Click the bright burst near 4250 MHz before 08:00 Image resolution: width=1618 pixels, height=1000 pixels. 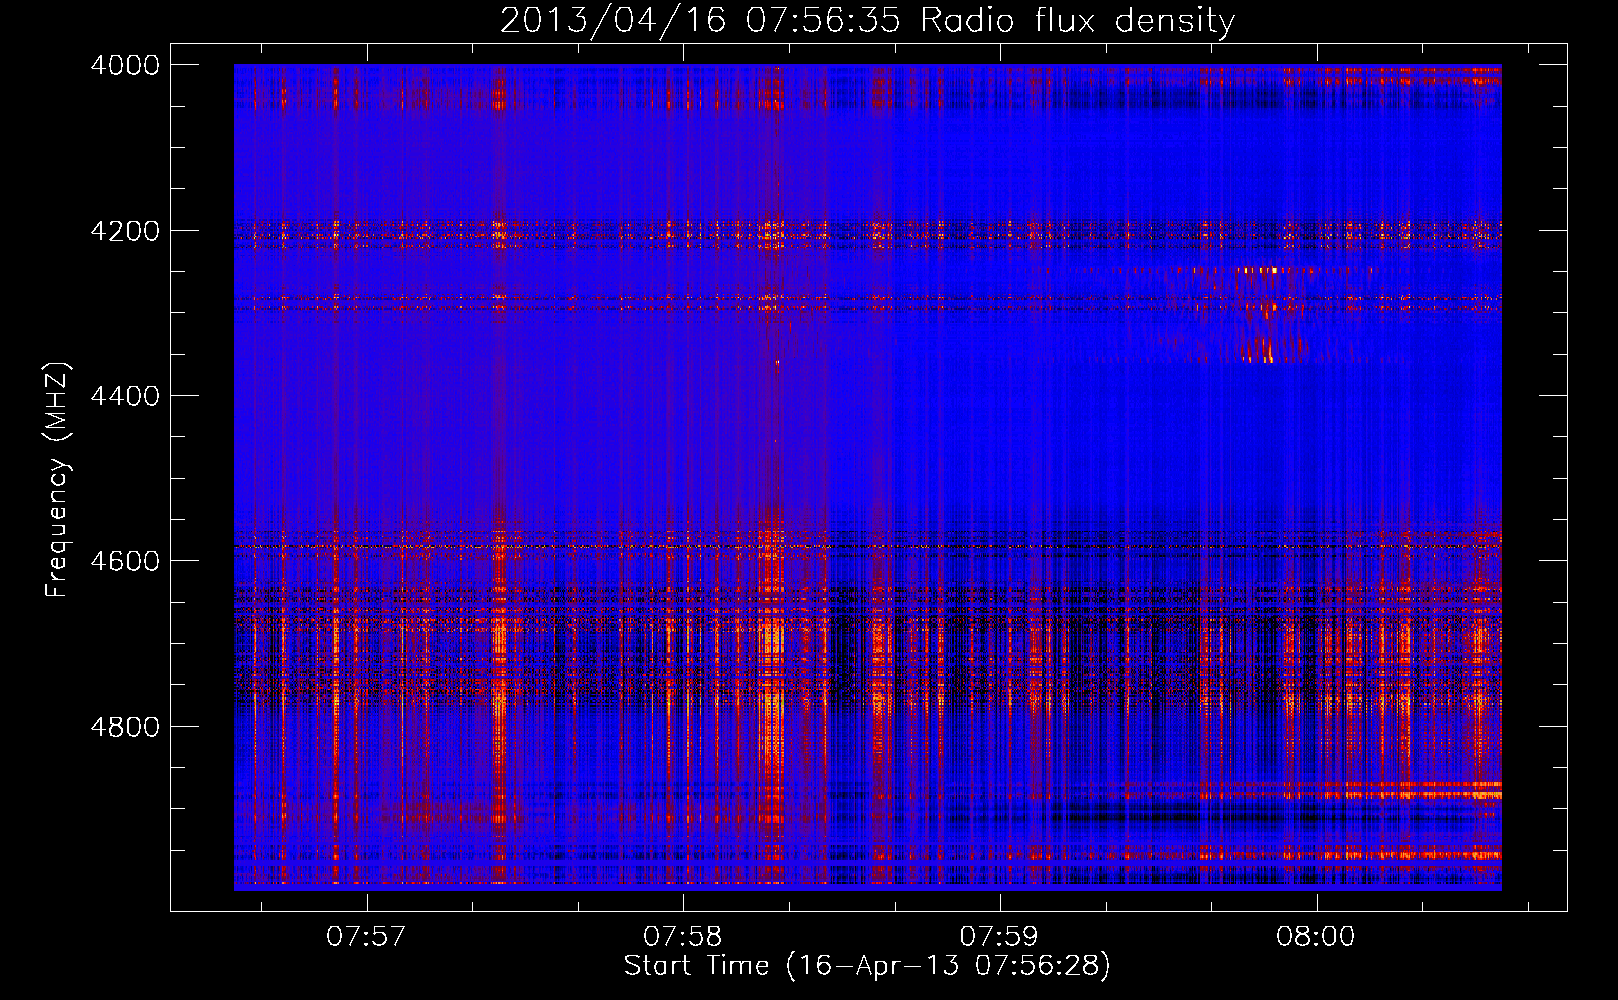[1258, 270]
